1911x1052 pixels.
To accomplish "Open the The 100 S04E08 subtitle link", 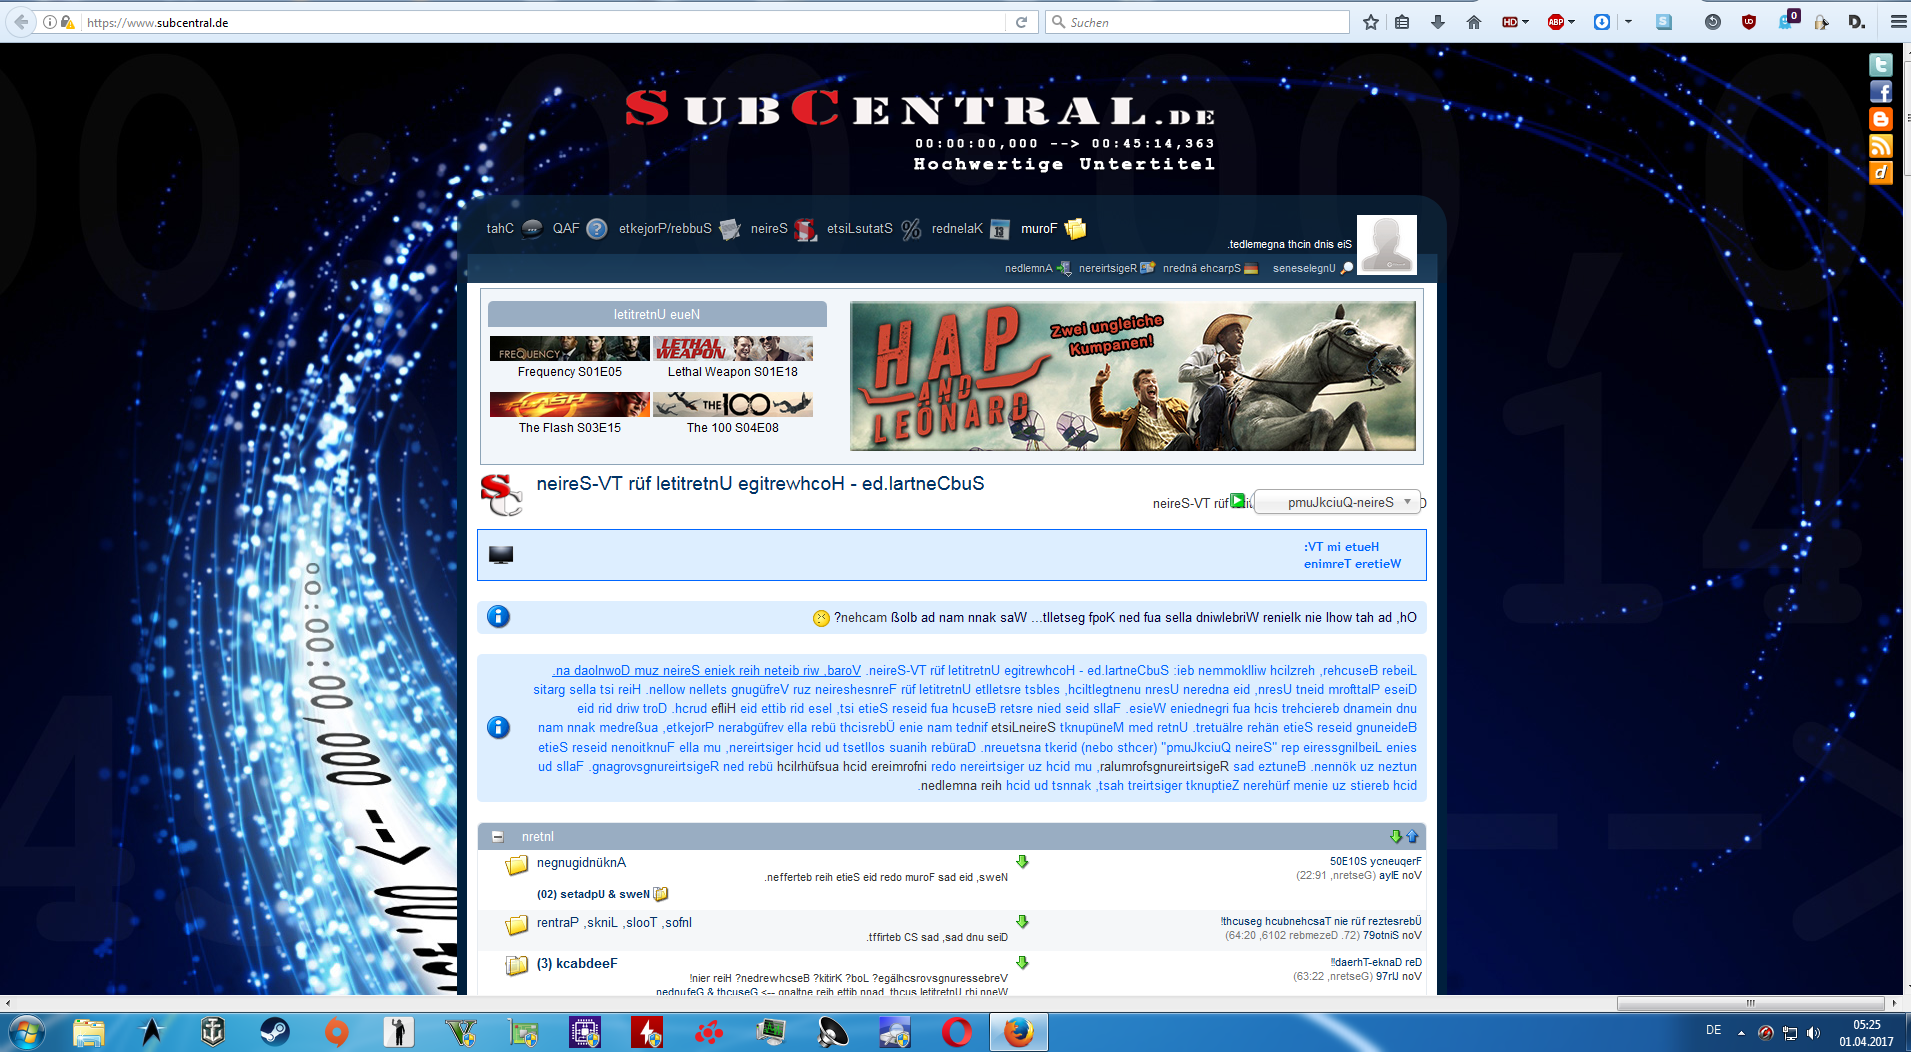I will click(x=732, y=427).
